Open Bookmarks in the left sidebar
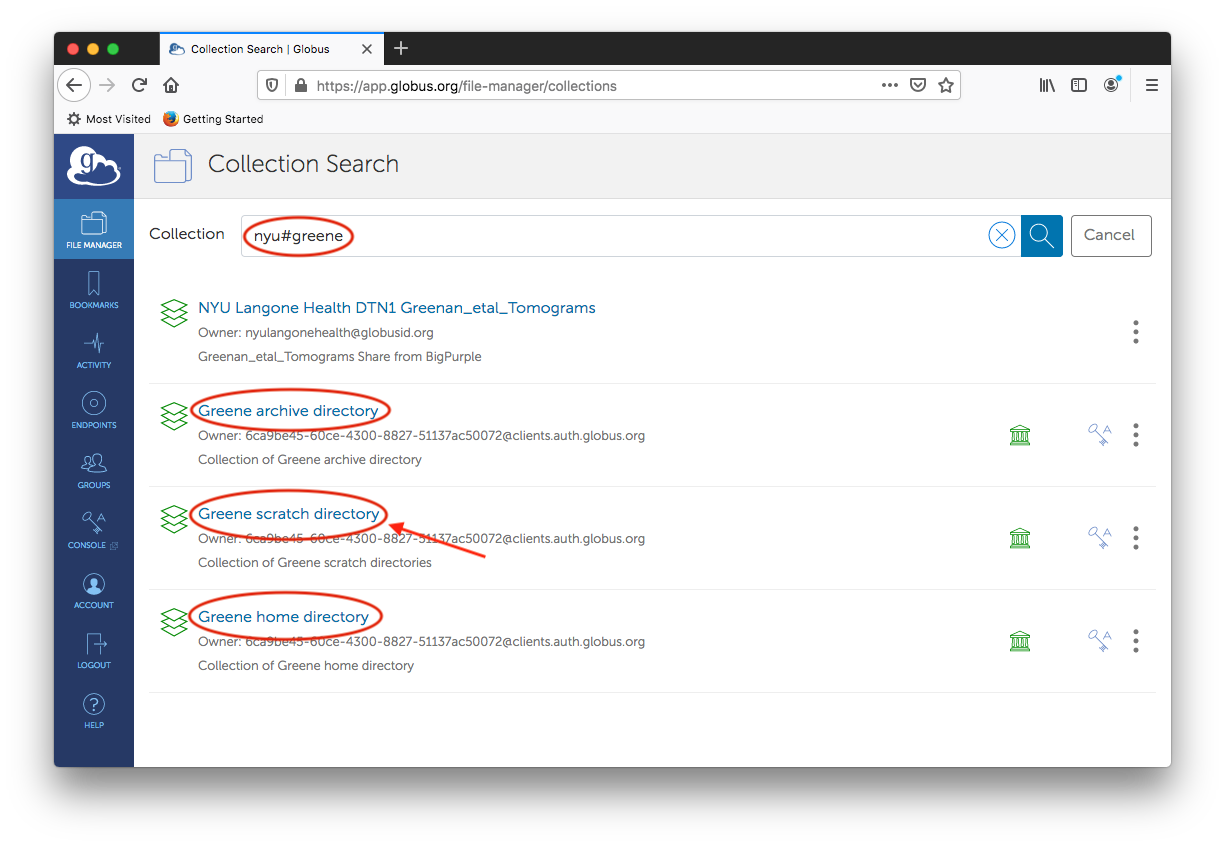 (x=94, y=289)
